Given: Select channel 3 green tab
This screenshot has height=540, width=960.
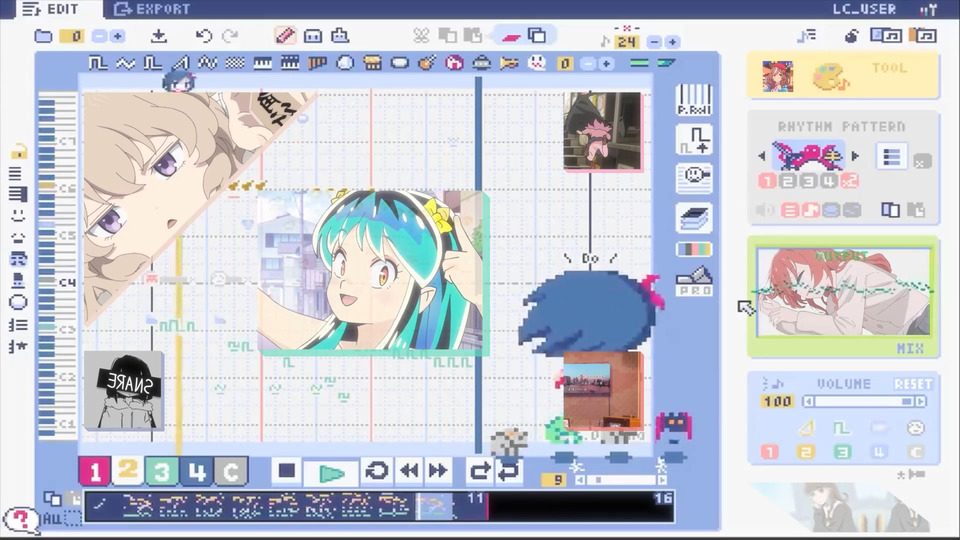Looking at the screenshot, I should (162, 471).
